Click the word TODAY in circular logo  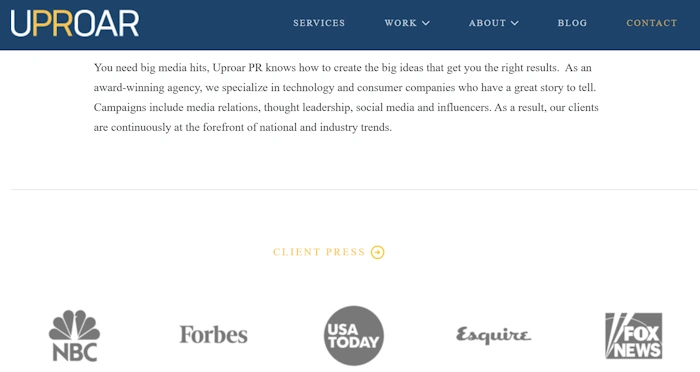pos(354,343)
